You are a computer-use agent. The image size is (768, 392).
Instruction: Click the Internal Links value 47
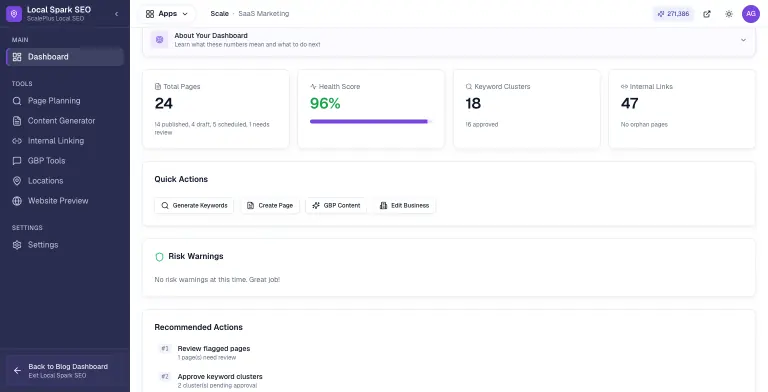[629, 103]
